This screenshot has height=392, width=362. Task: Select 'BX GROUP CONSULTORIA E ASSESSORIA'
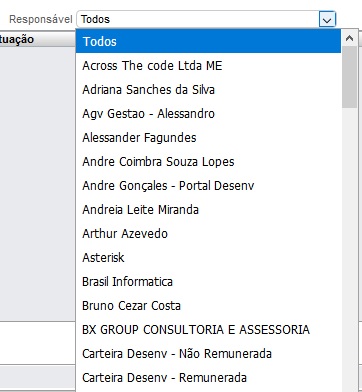pyautogui.click(x=208, y=329)
